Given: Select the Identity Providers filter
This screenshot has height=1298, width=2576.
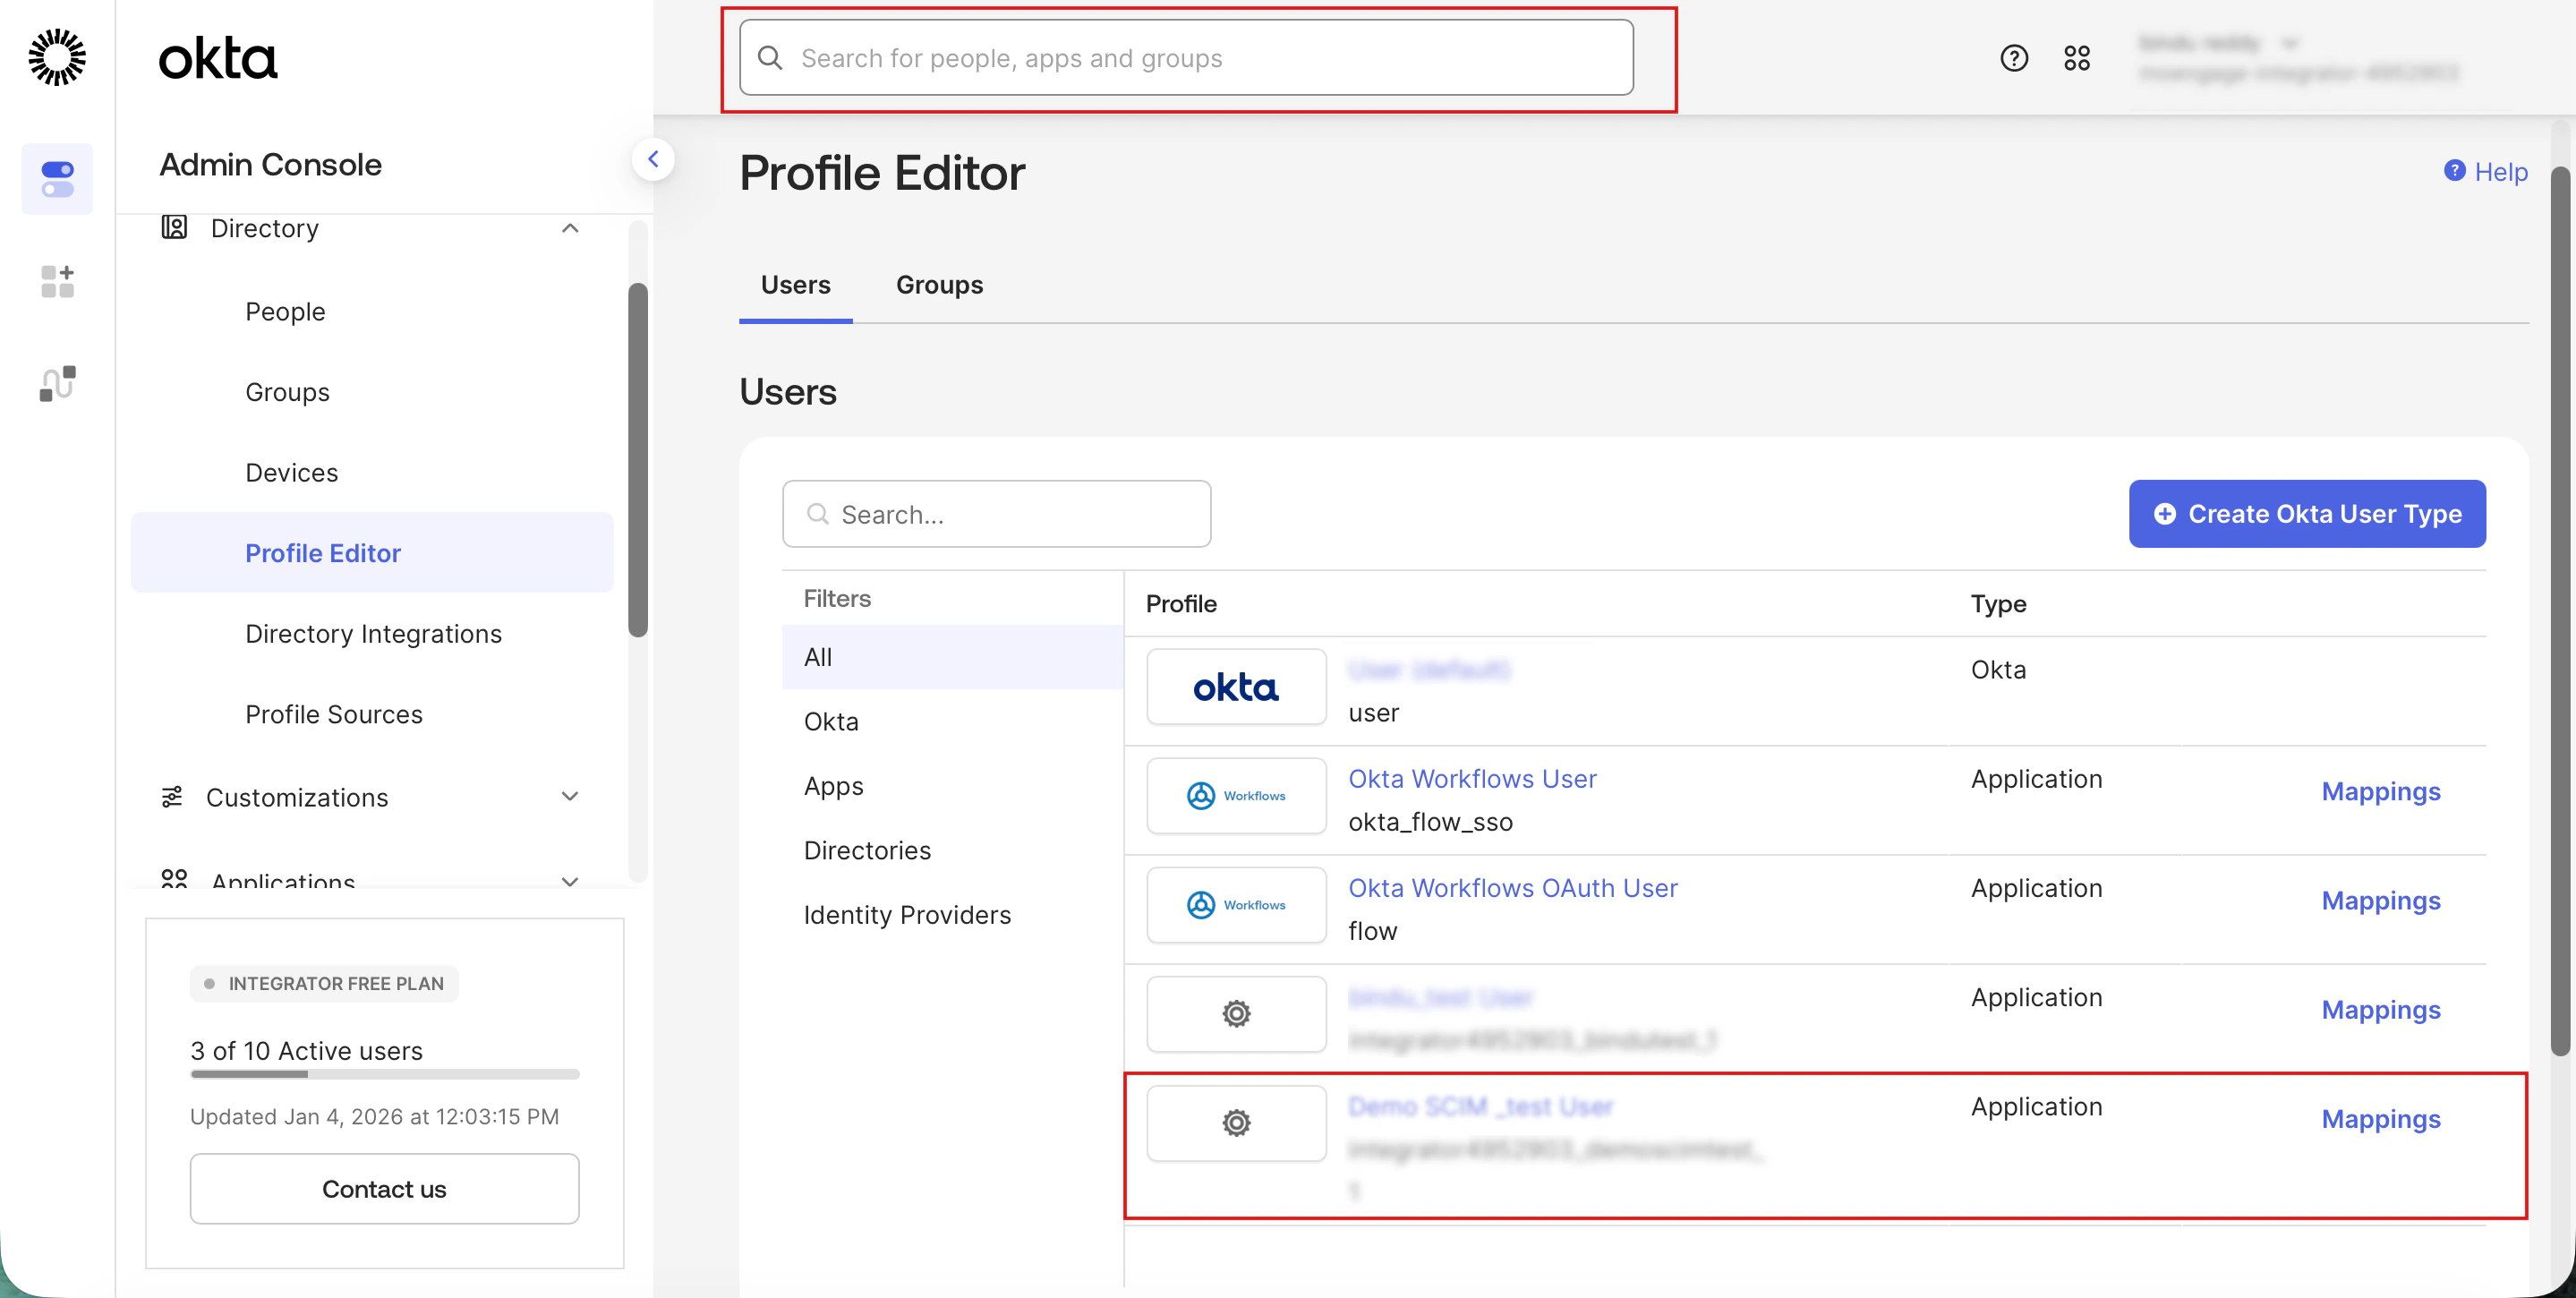Looking at the screenshot, I should click(906, 914).
